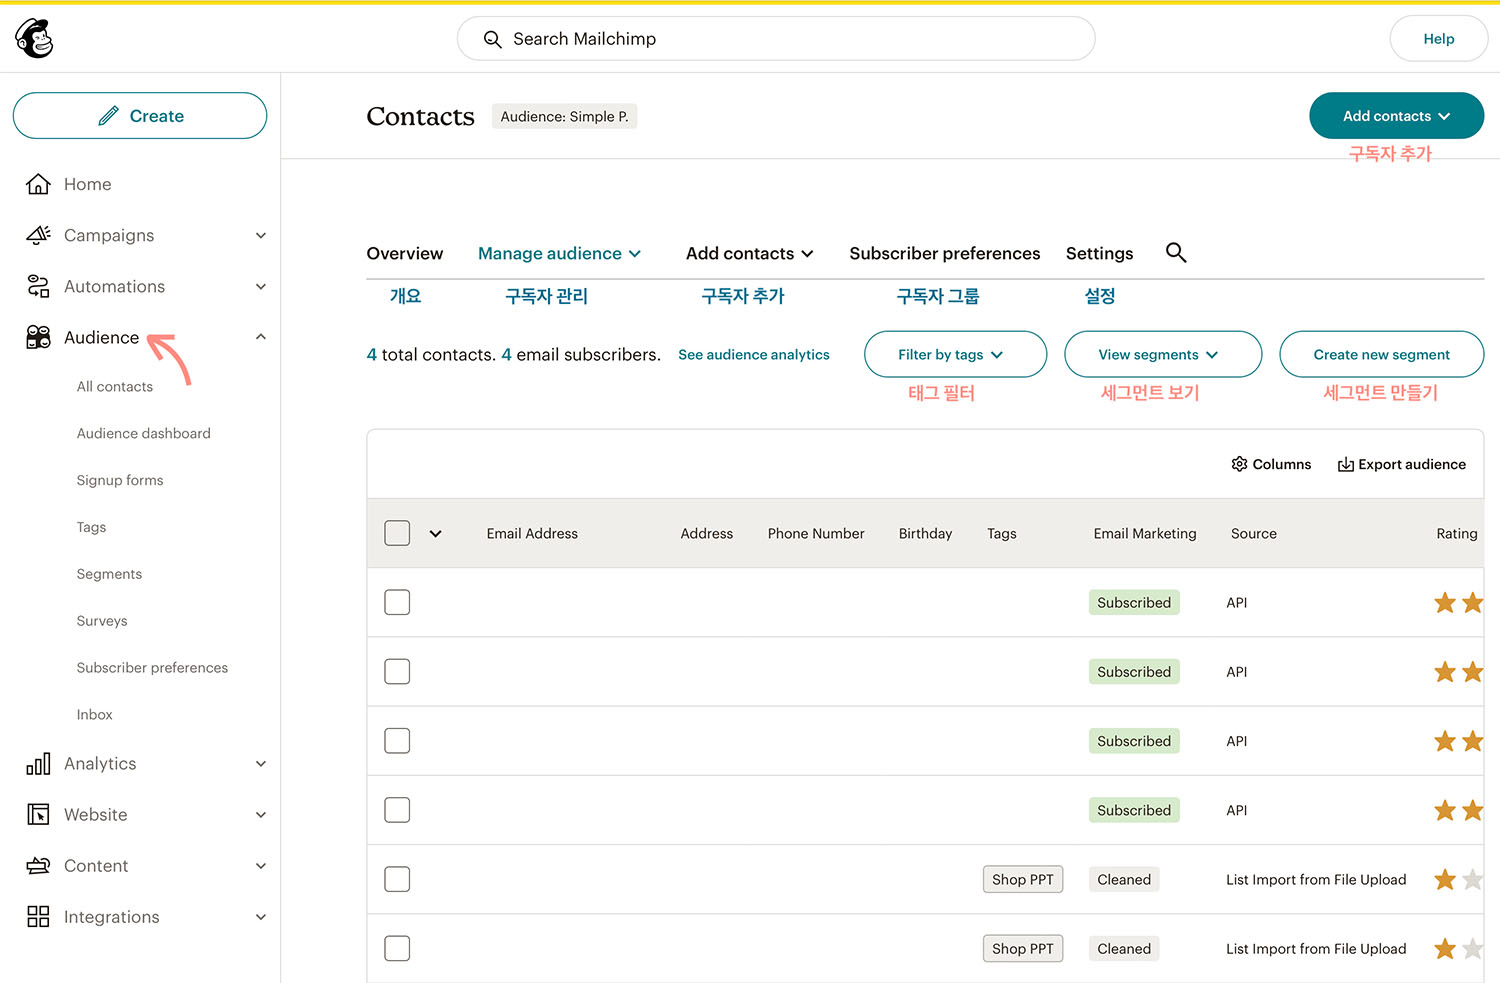1500x983 pixels.
Task: Click the Content icon in sidebar
Action: click(38, 866)
